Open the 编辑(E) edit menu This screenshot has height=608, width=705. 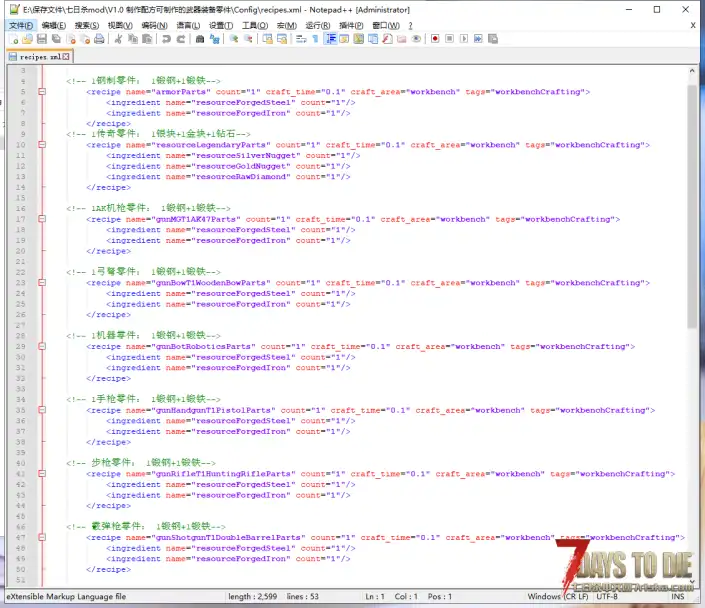54,26
